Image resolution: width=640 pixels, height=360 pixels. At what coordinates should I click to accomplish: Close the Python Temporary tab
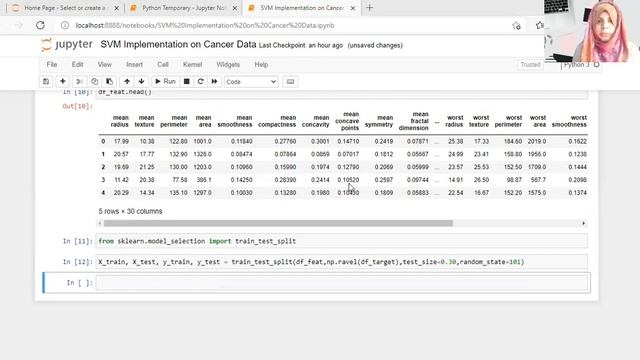pyautogui.click(x=235, y=8)
